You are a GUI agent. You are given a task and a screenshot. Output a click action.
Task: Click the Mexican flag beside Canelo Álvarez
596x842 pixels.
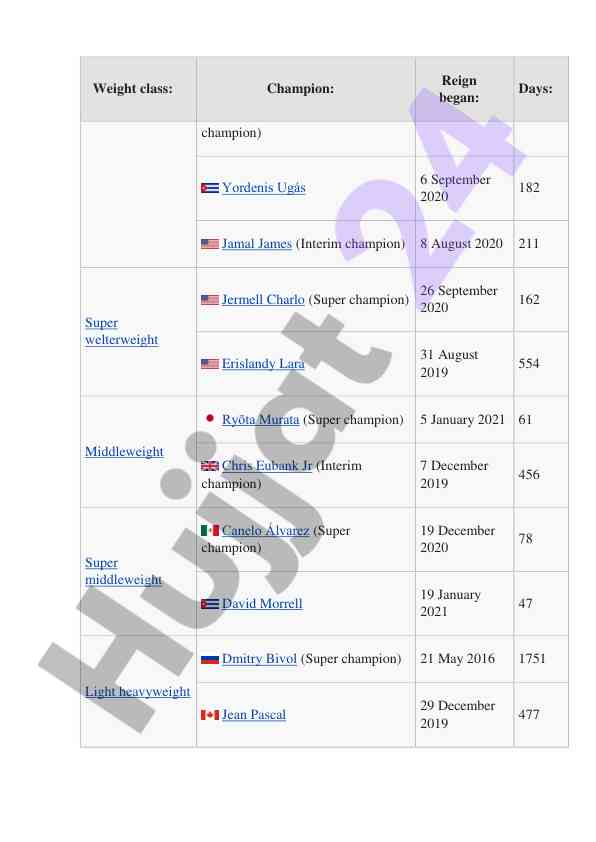tap(209, 531)
